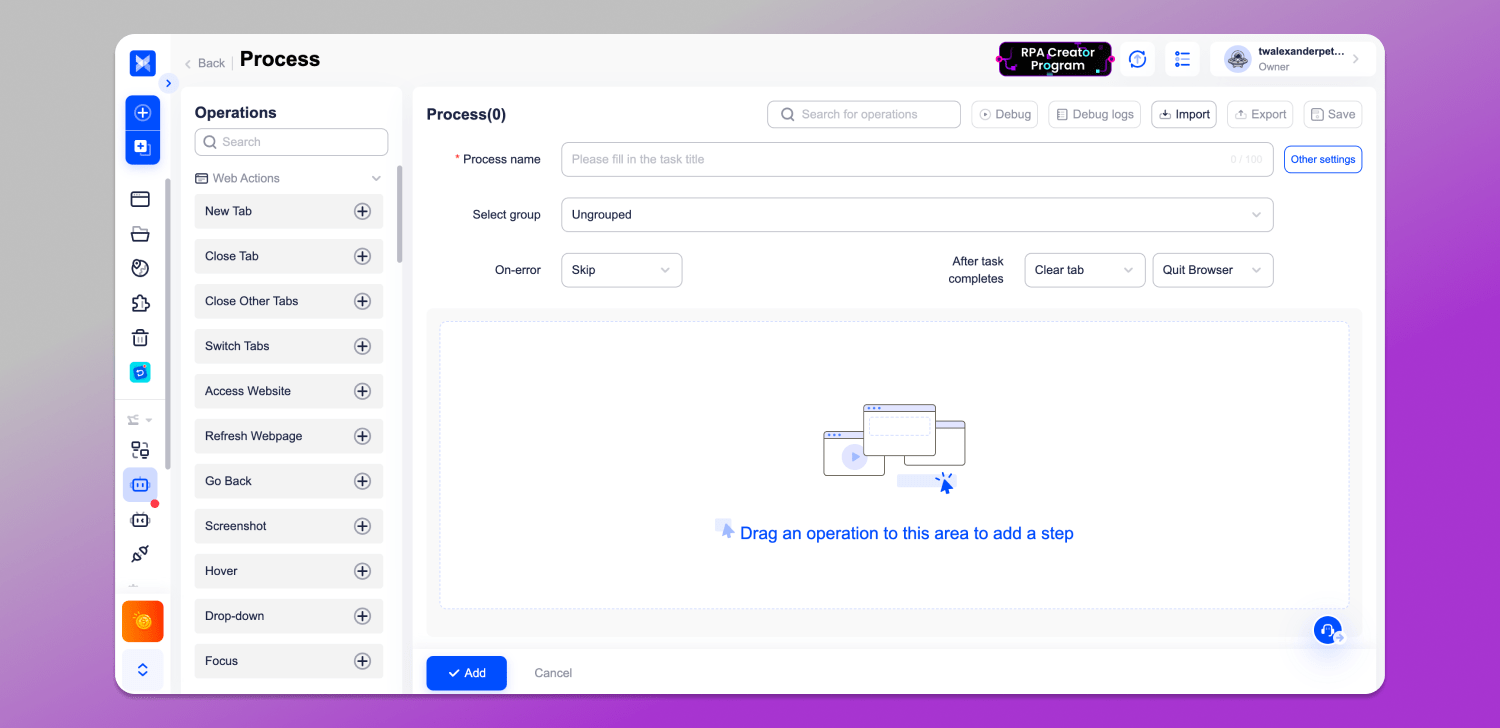Open the Select group dropdown
The width and height of the screenshot is (1500, 728).
click(917, 215)
